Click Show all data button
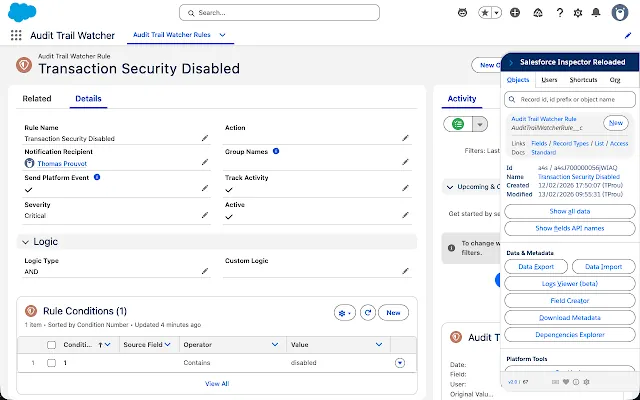 click(570, 211)
